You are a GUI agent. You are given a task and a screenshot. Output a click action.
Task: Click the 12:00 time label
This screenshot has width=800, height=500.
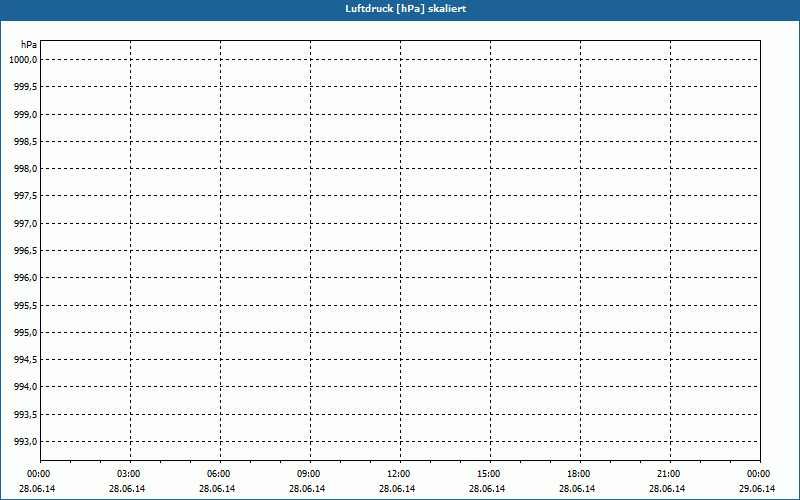click(399, 474)
